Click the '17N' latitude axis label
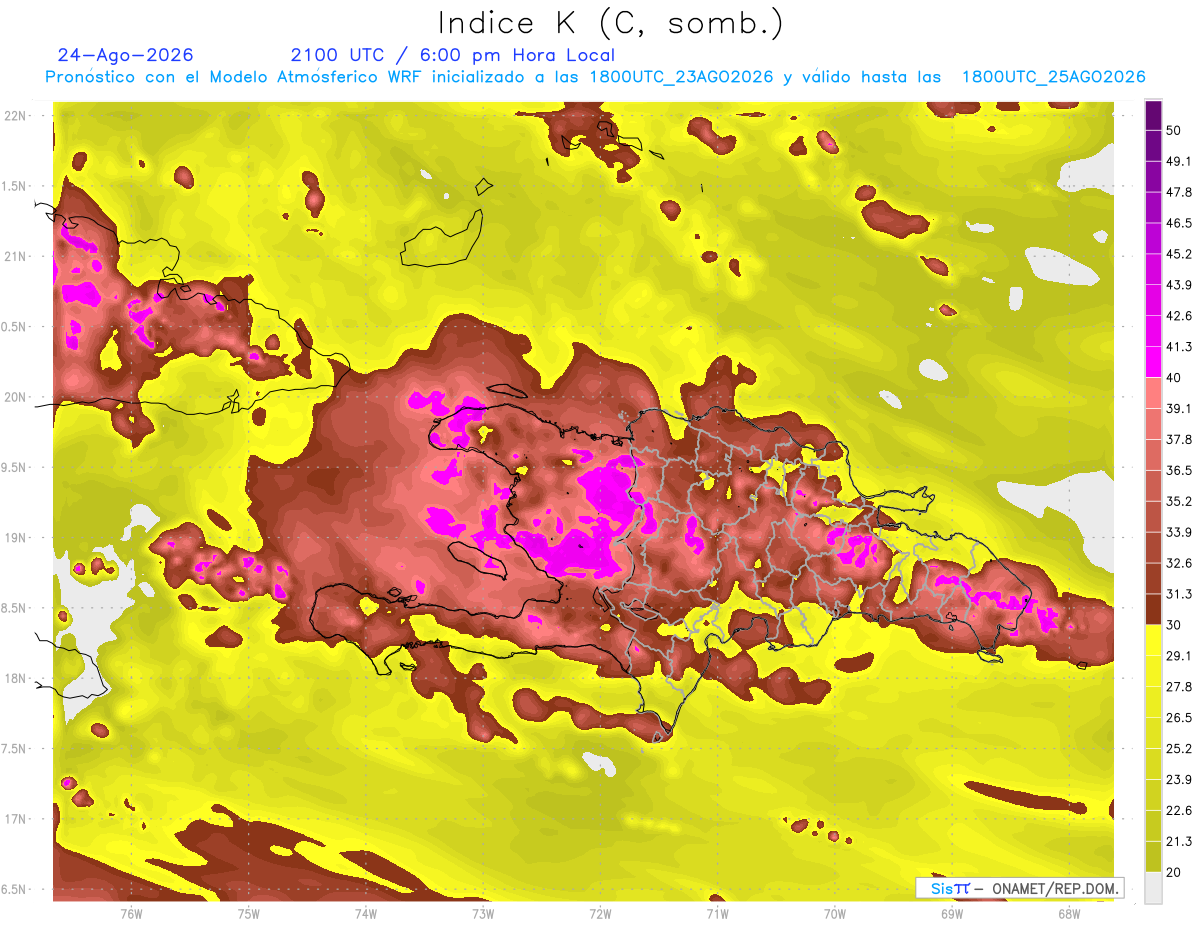This screenshot has width=1200, height=927. point(16,819)
